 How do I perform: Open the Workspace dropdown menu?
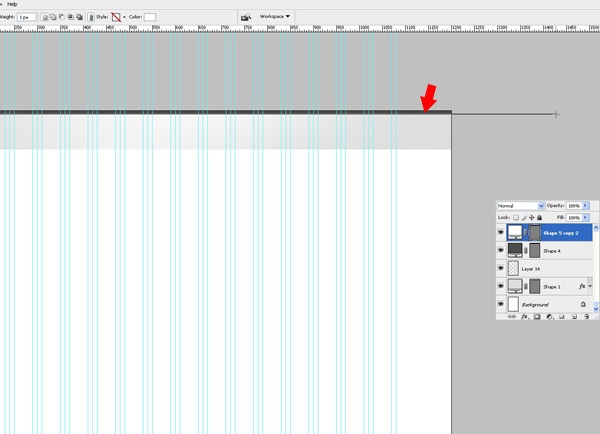274,17
